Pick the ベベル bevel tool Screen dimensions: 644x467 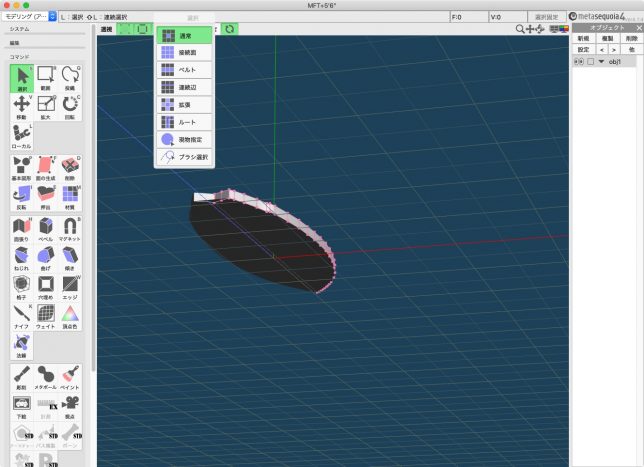point(46,229)
